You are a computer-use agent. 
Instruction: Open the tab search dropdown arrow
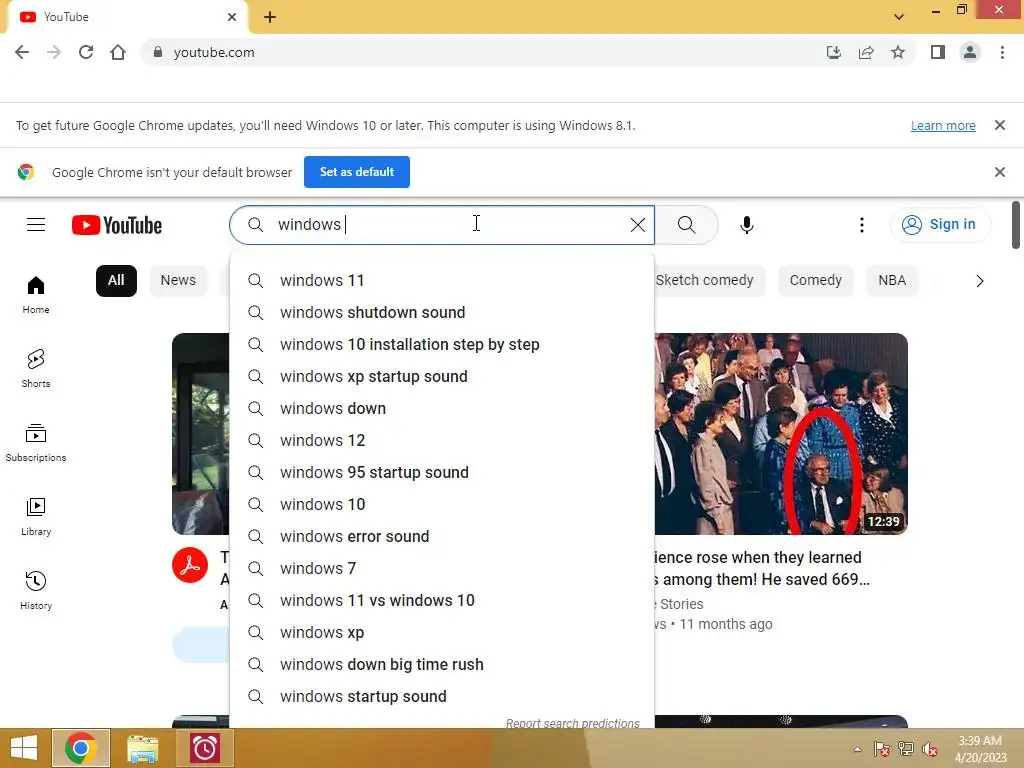[x=899, y=17]
